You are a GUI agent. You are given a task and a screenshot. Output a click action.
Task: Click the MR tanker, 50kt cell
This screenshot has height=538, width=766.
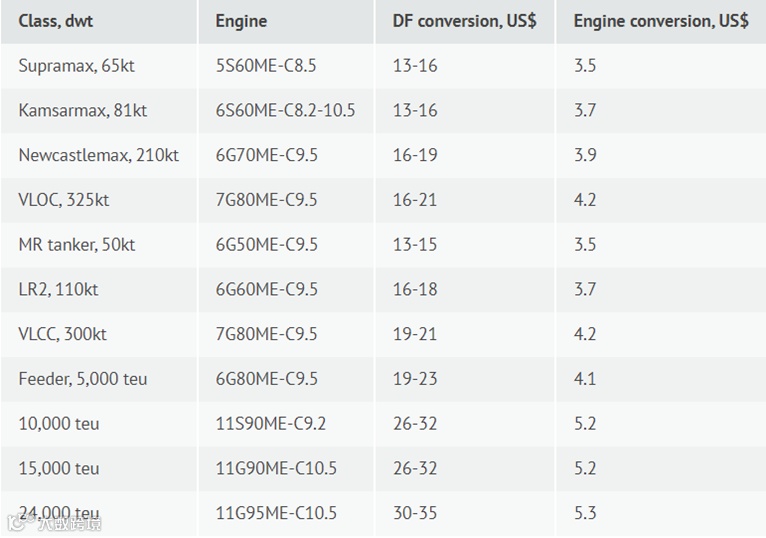pyautogui.click(x=76, y=245)
